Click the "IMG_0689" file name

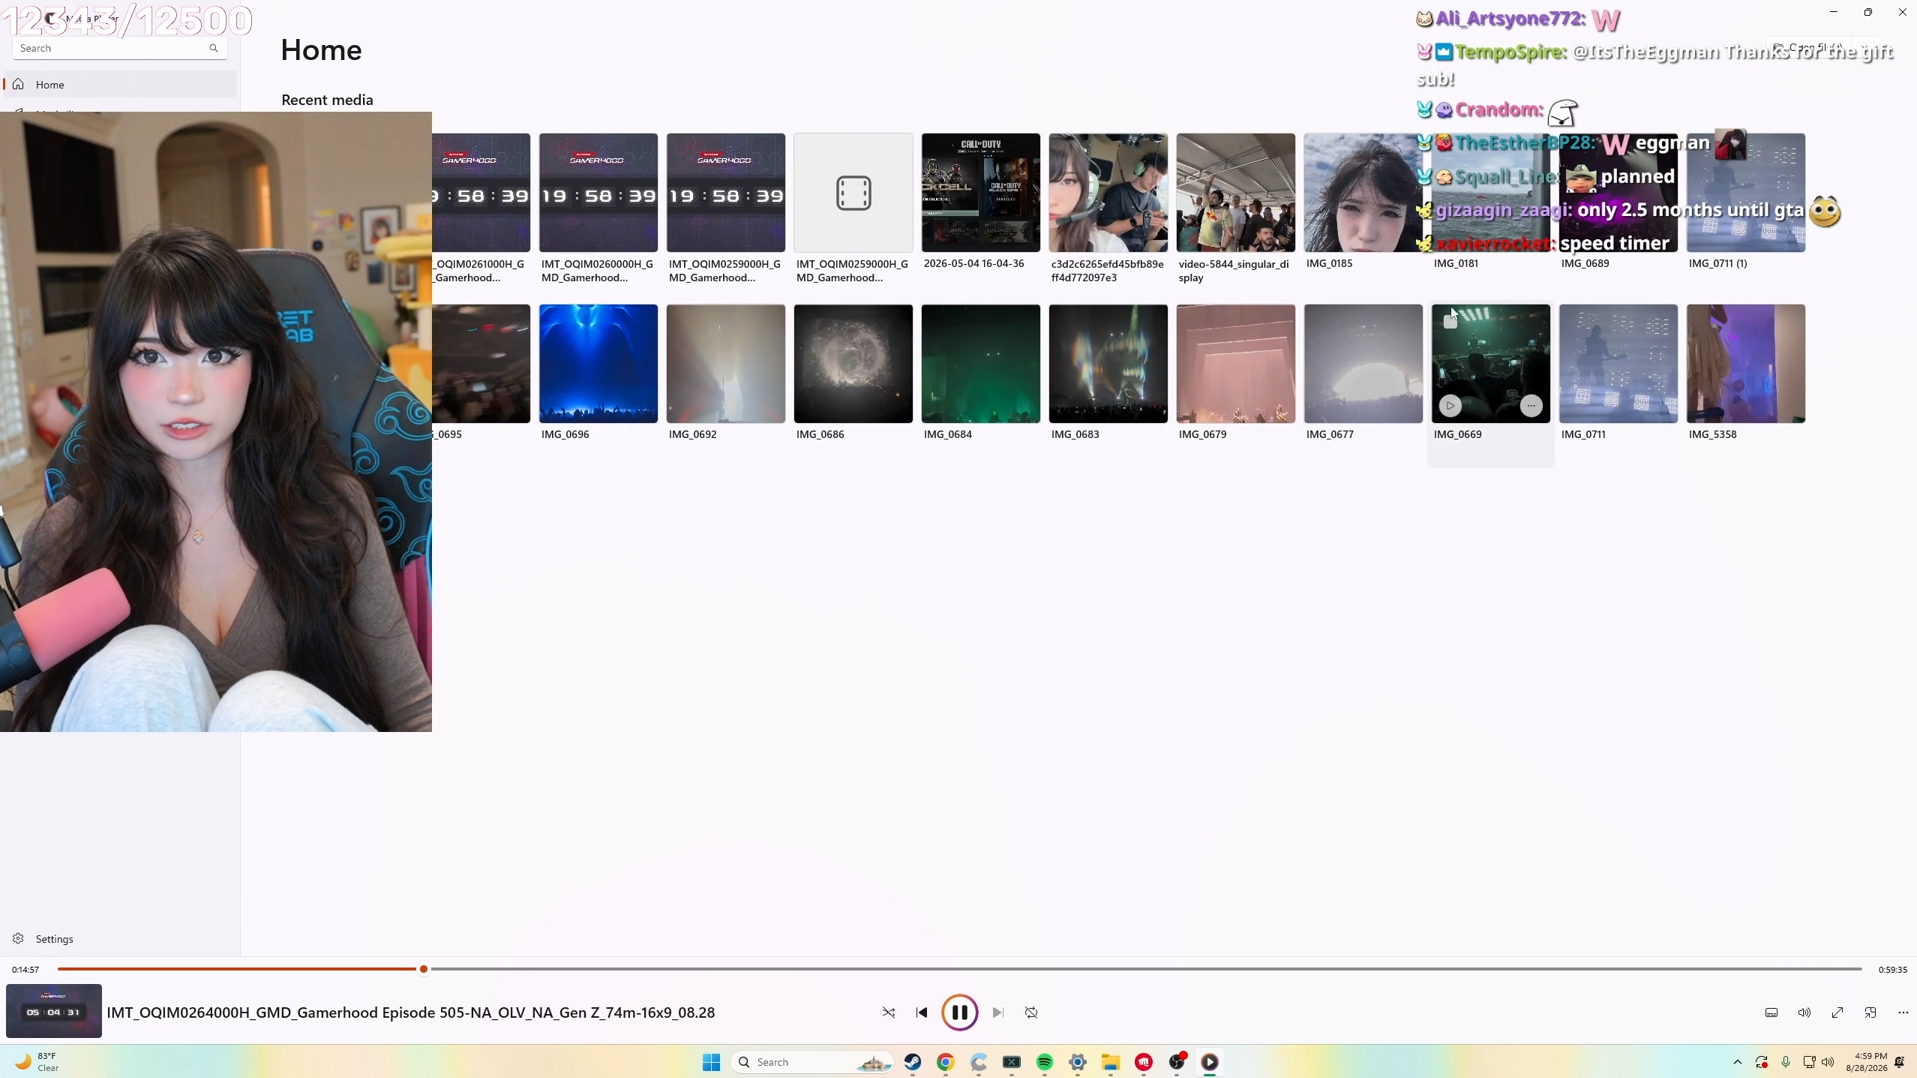tap(1585, 263)
